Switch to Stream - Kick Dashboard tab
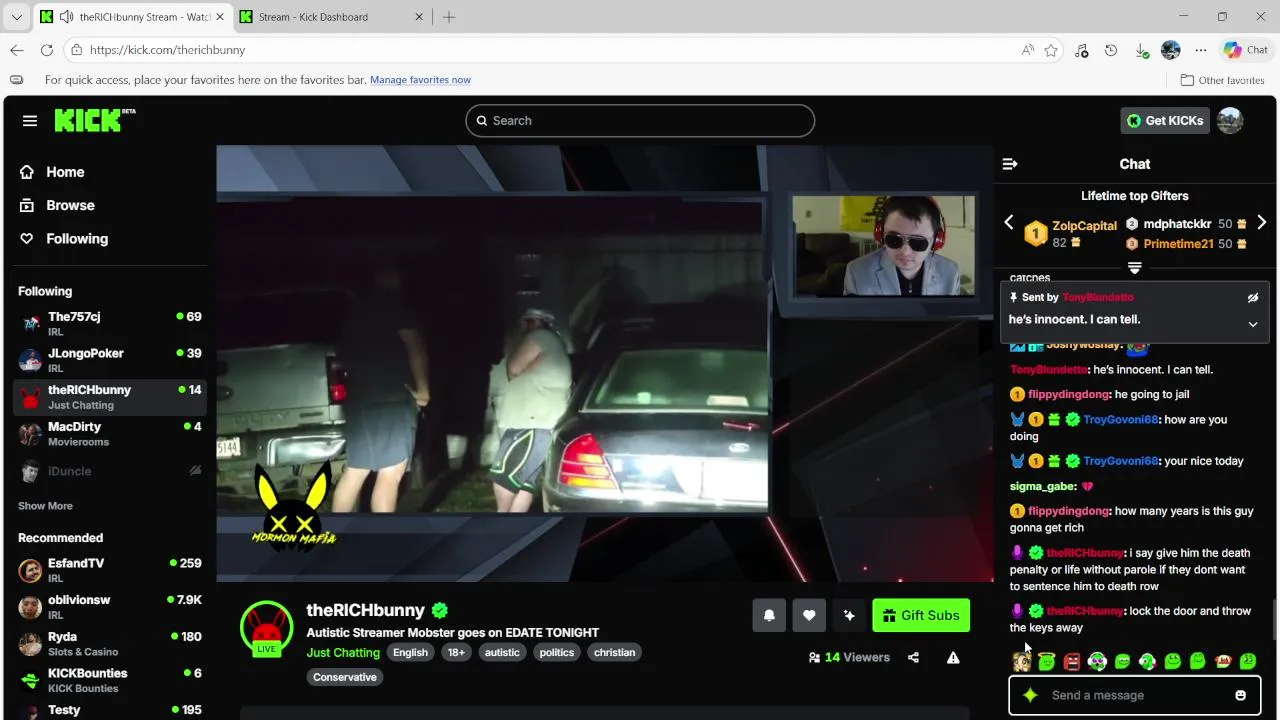 coord(332,17)
